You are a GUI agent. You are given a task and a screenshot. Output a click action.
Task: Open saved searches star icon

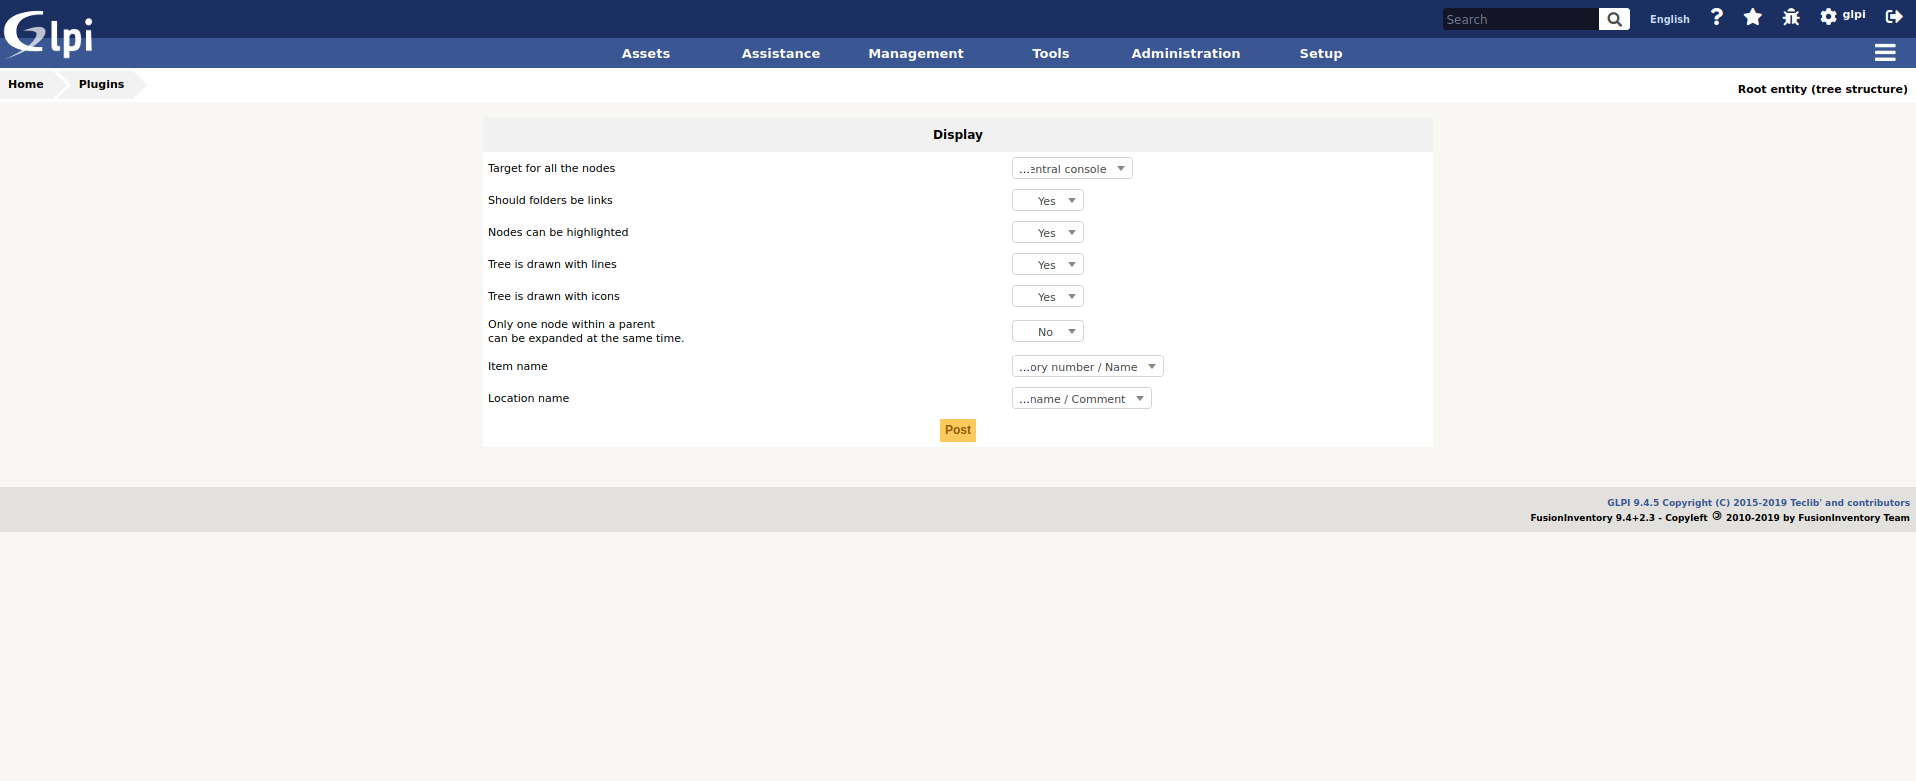coord(1753,17)
